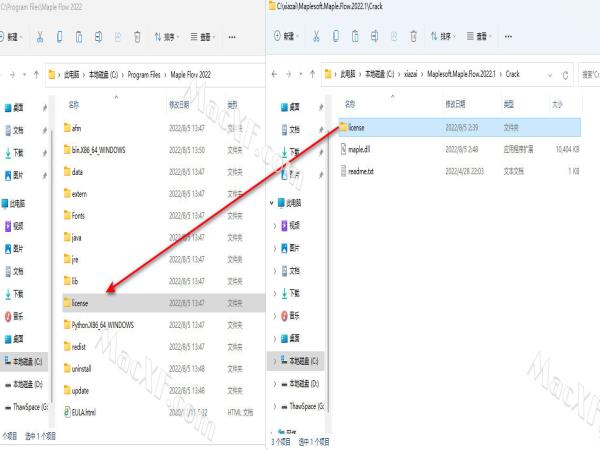Open the more options ellipsis in left window

(x=232, y=37)
